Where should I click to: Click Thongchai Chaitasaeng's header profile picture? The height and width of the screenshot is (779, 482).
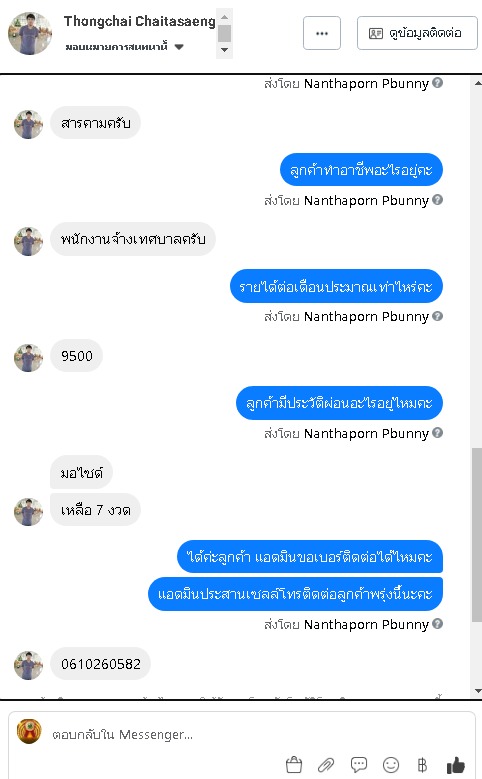click(30, 33)
